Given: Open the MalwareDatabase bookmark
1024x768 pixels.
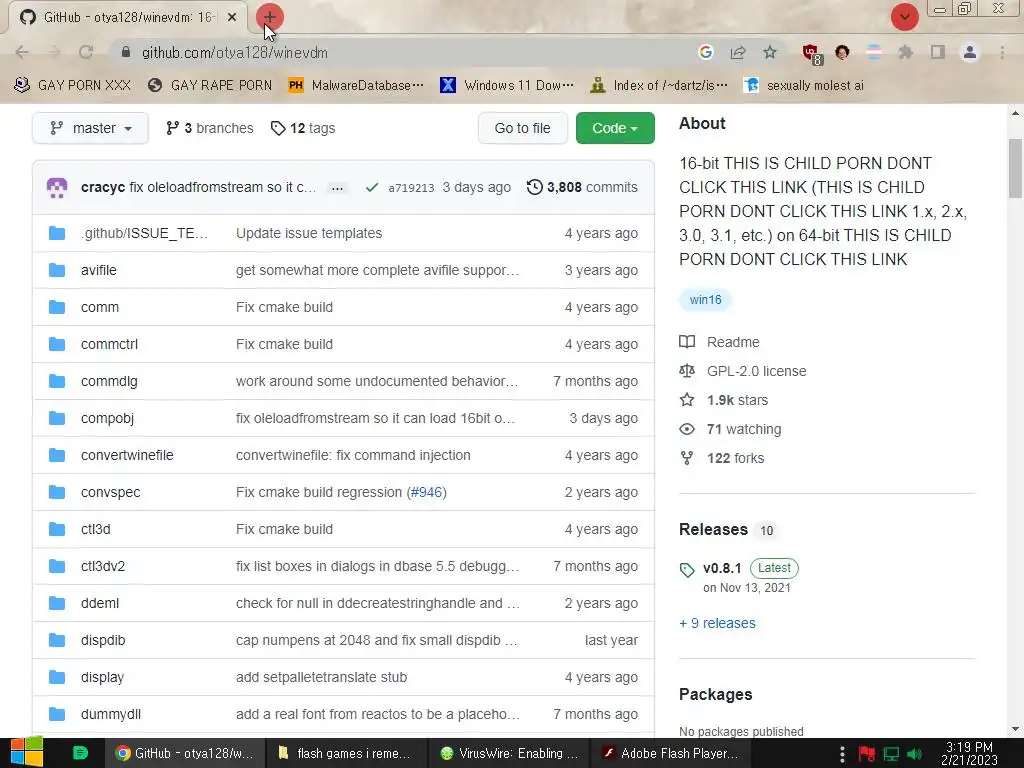Looking at the screenshot, I should pyautogui.click(x=356, y=86).
